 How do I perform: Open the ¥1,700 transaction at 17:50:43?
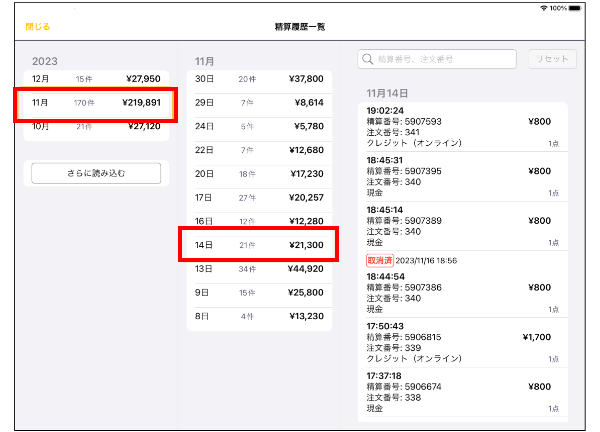[x=462, y=342]
